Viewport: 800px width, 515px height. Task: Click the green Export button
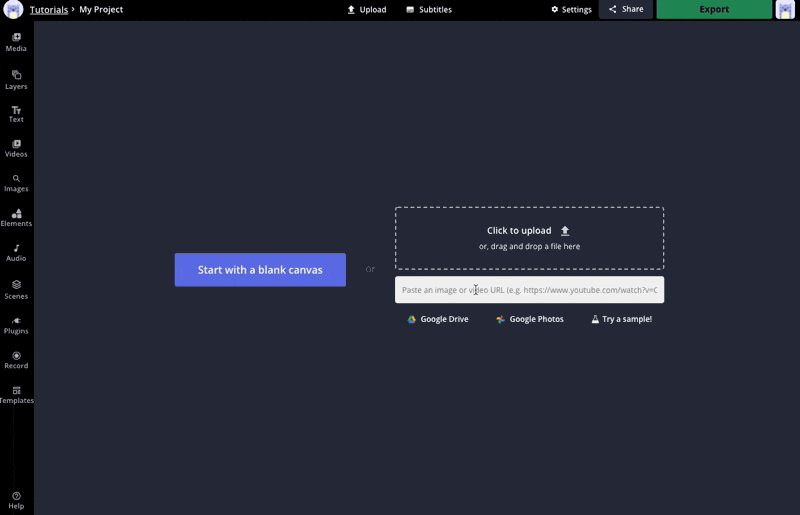click(714, 9)
